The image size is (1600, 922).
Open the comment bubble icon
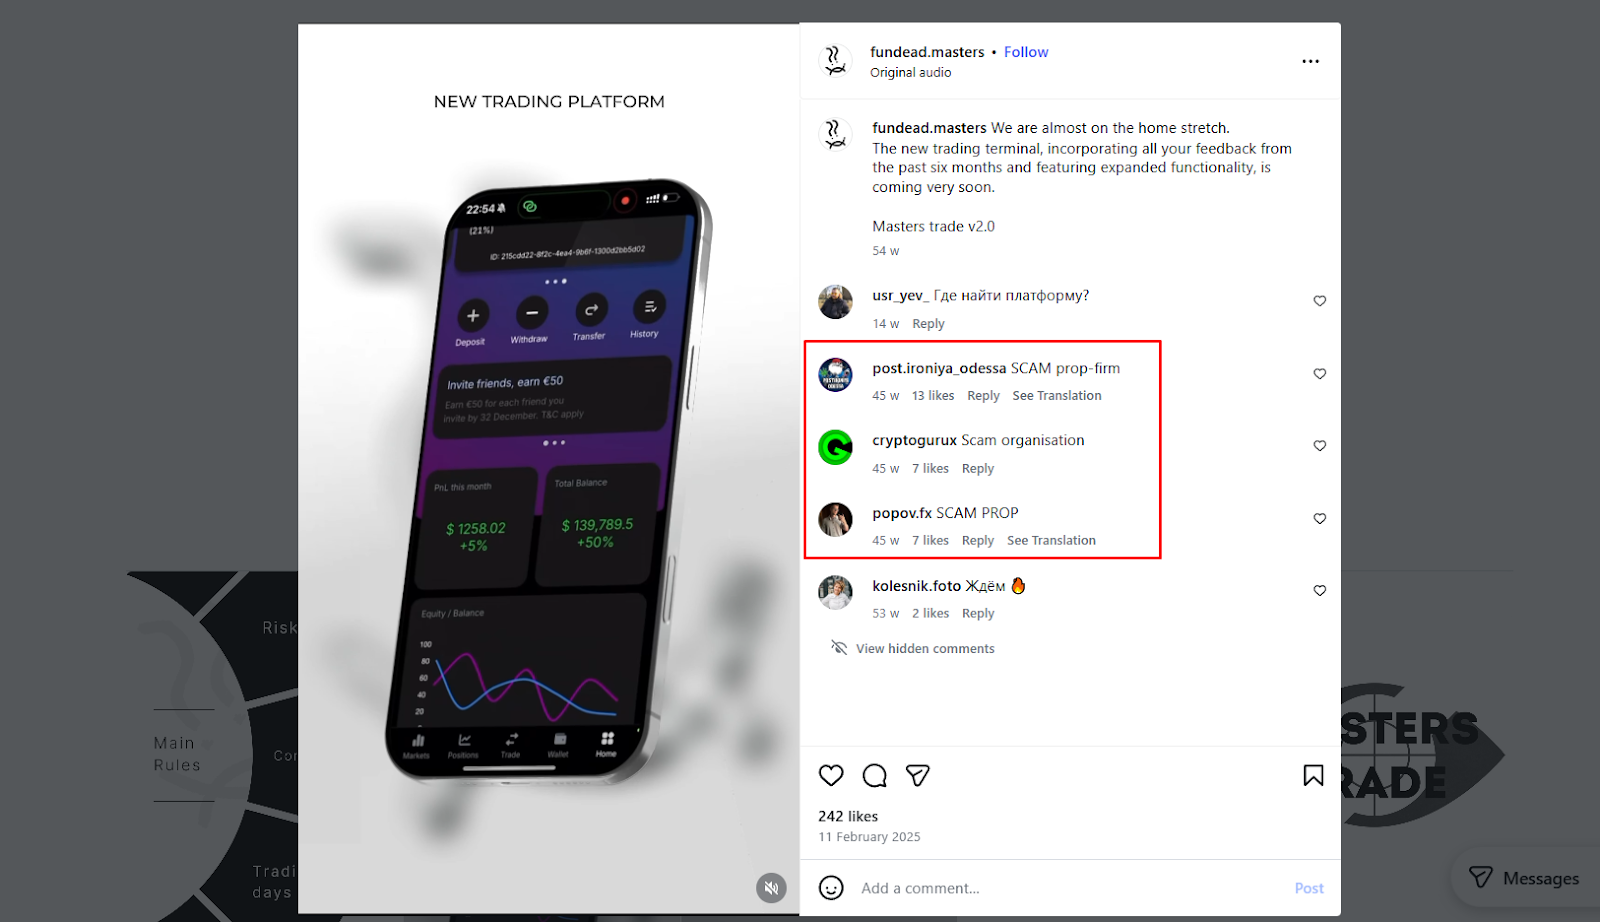point(875,775)
